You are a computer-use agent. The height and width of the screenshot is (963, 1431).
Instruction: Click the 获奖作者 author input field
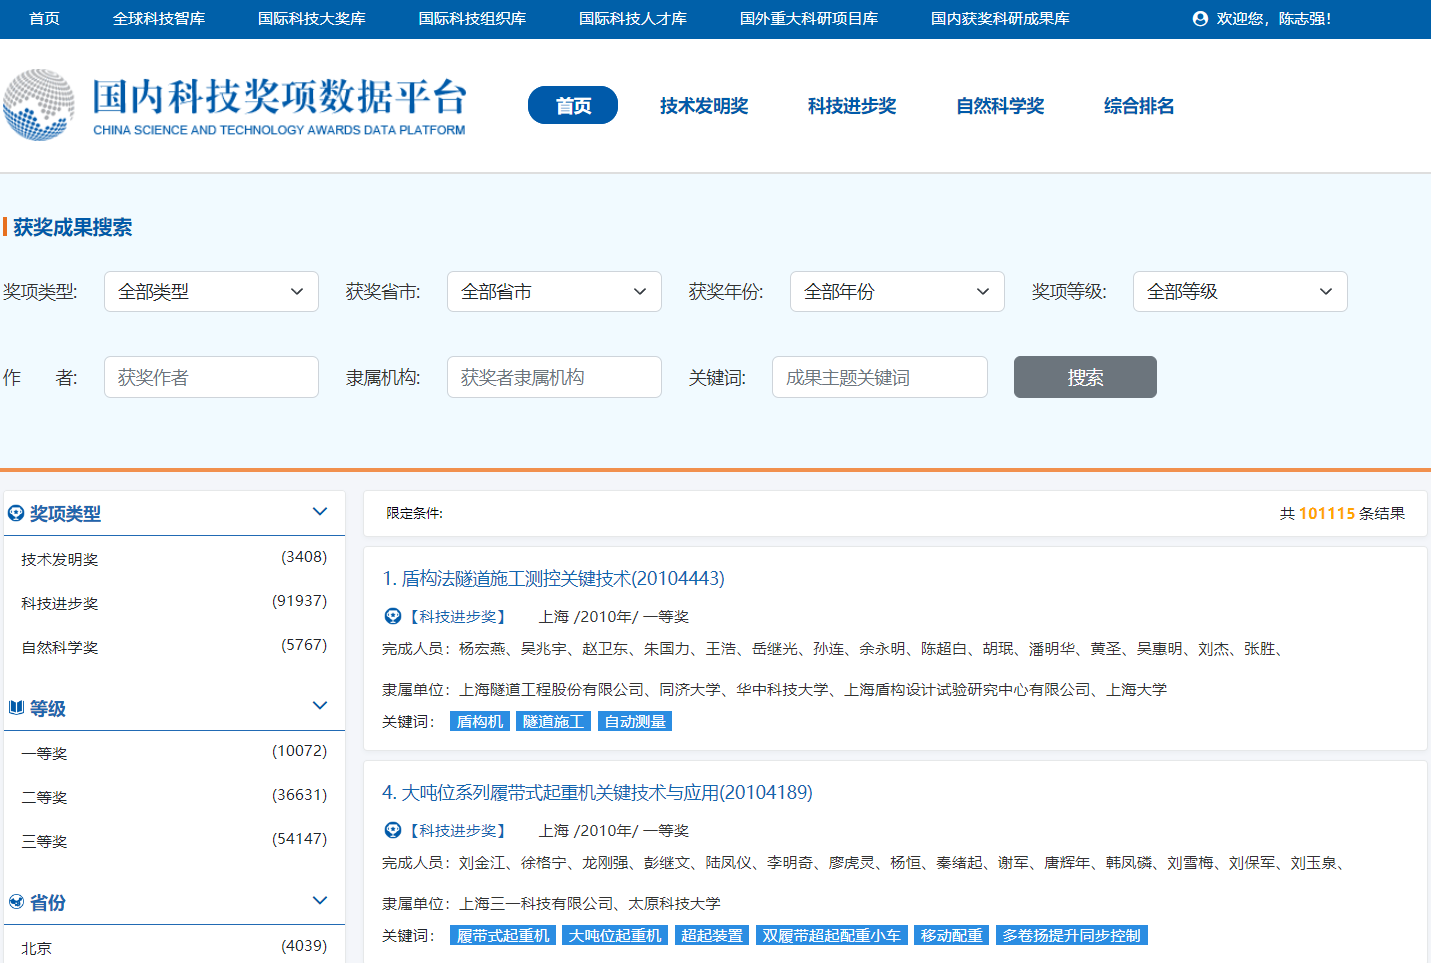click(211, 378)
